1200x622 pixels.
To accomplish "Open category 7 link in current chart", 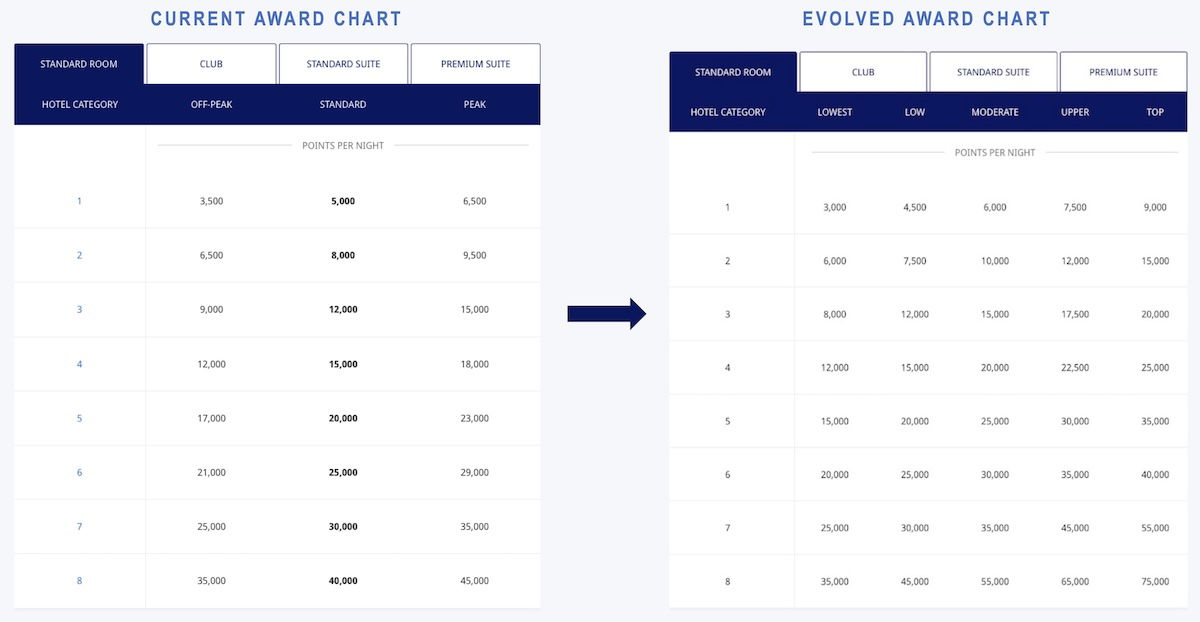I will [80, 527].
